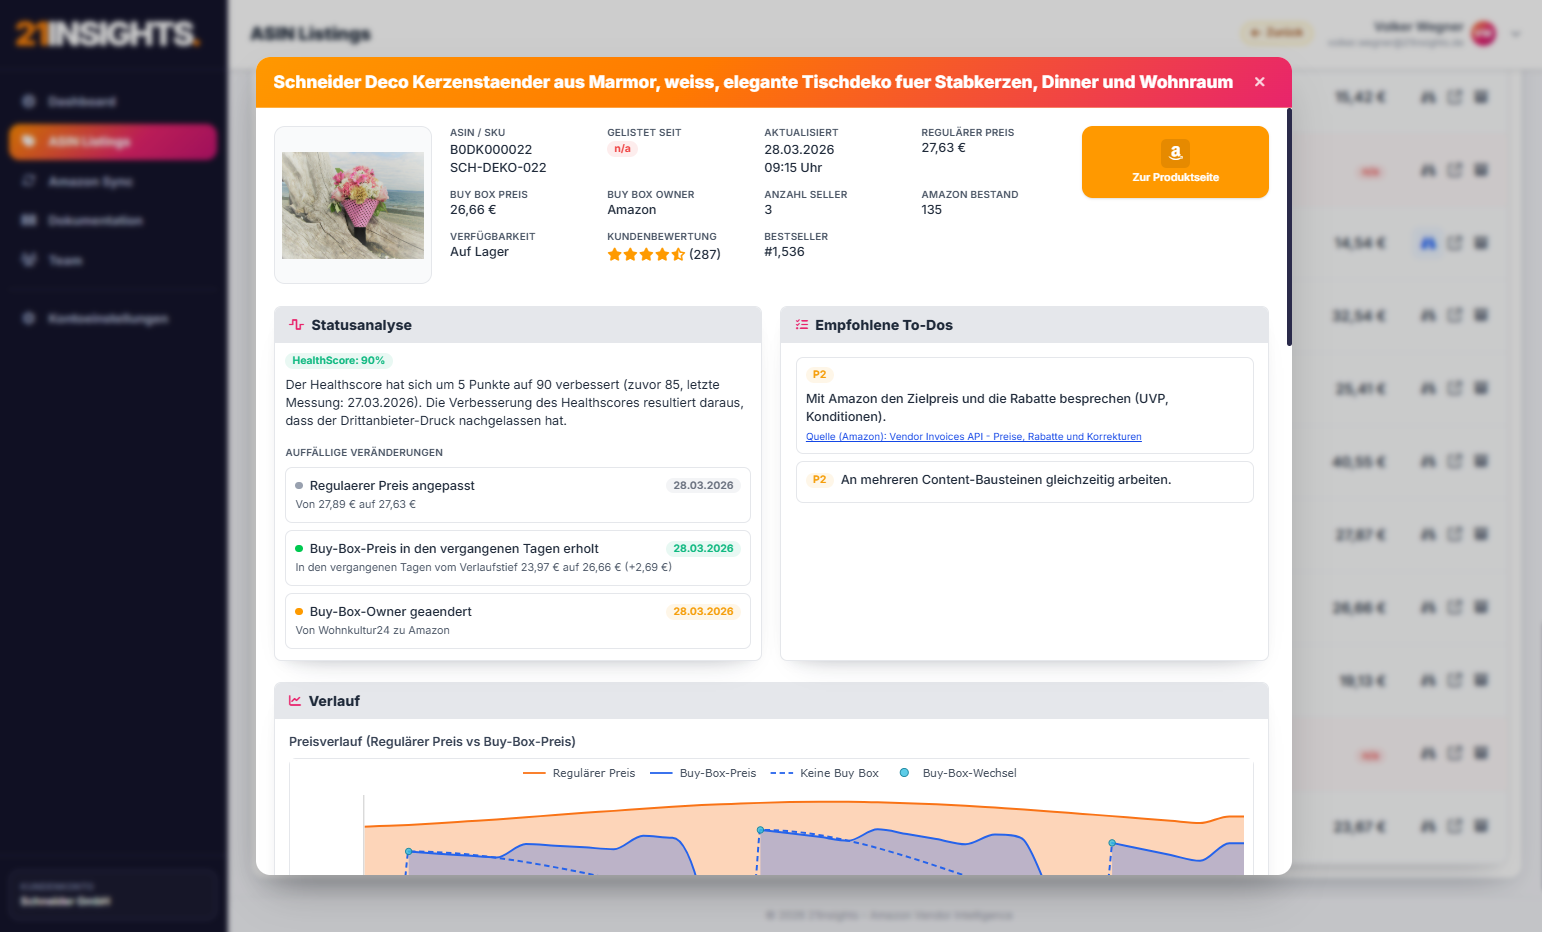1542x932 pixels.
Task: Click the Bestseller rank #1,536
Action: 784,252
